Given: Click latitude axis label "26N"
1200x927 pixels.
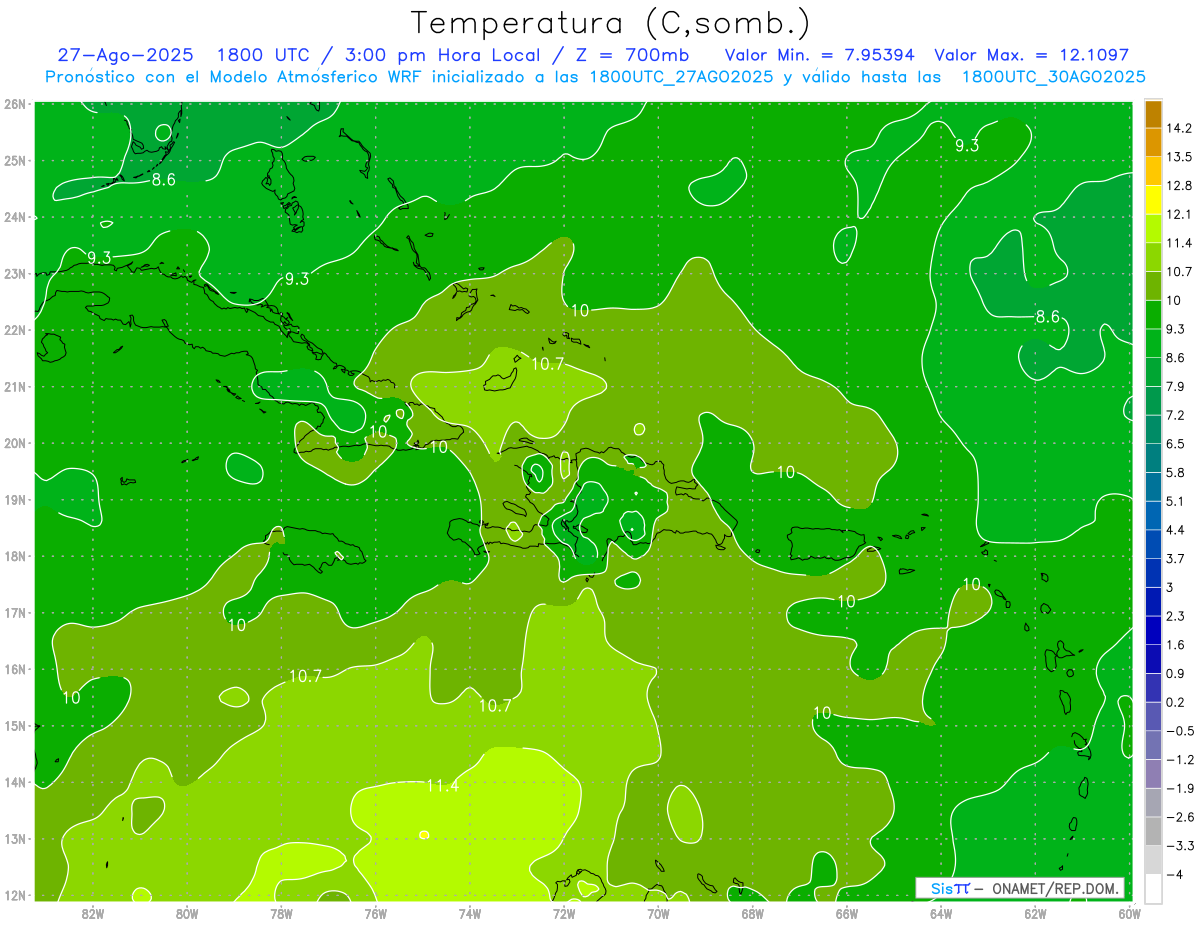Looking at the screenshot, I should click(15, 104).
